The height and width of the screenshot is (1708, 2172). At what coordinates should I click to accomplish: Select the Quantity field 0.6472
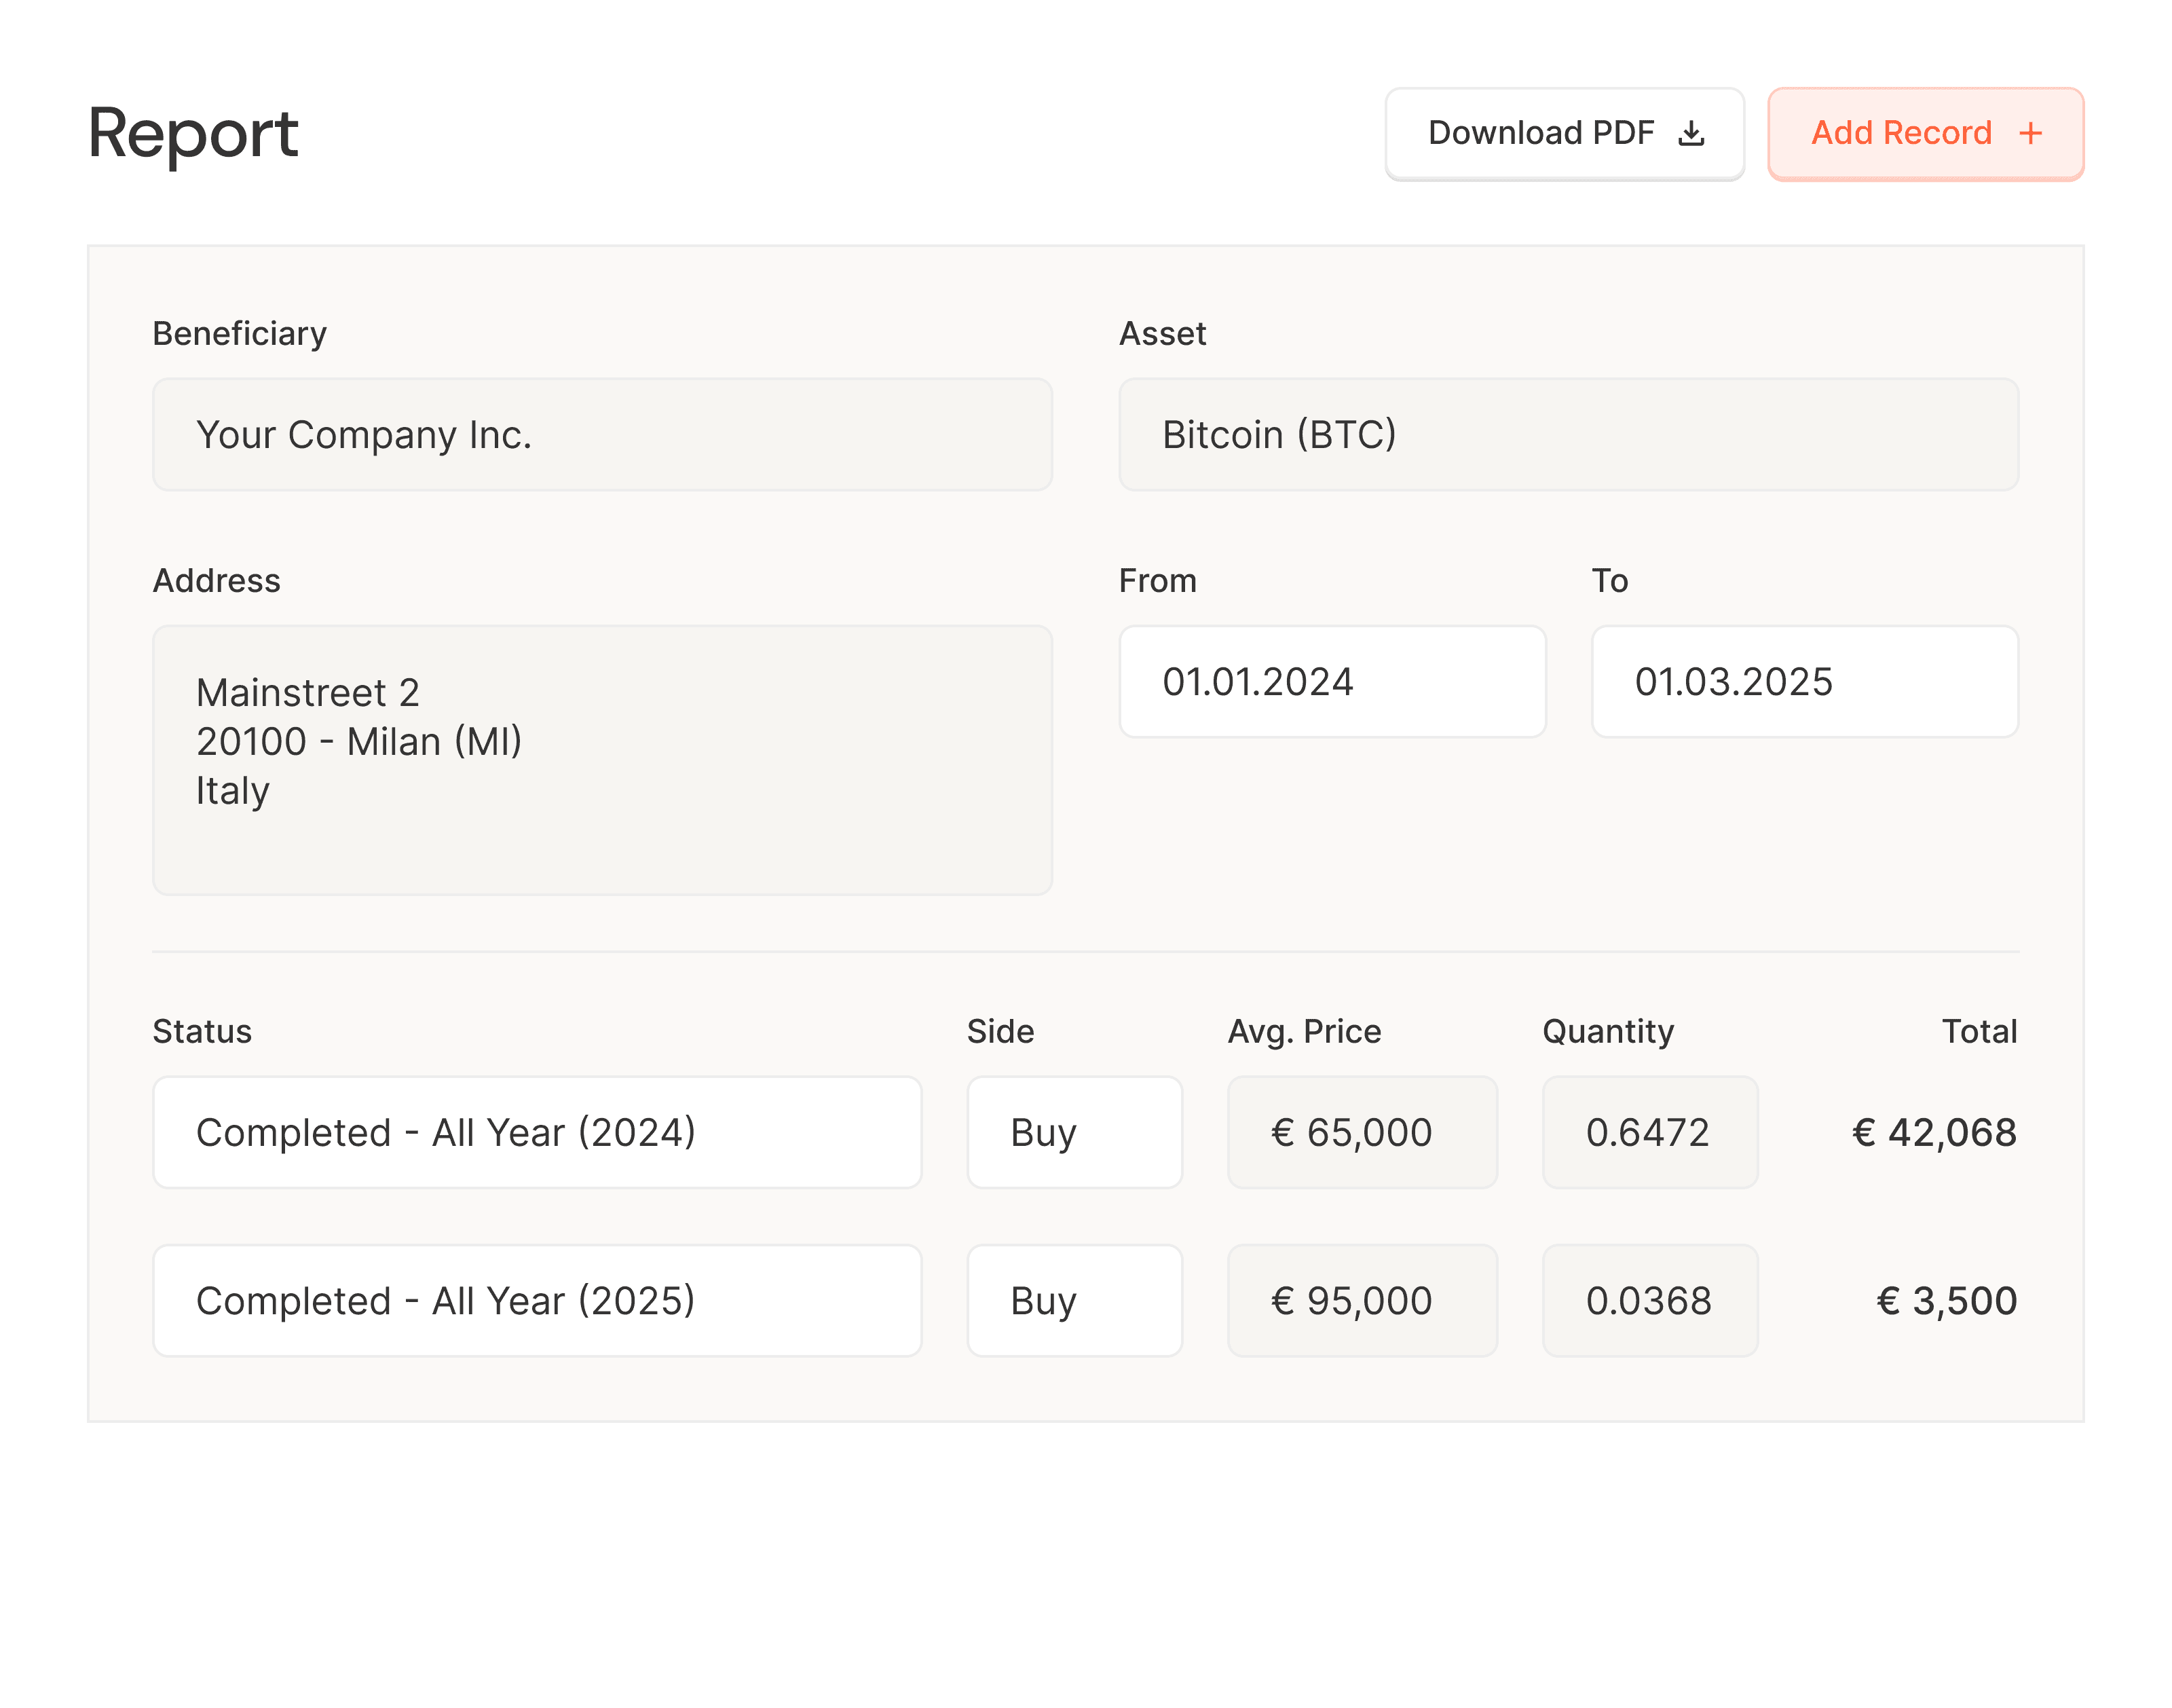coord(1650,1132)
